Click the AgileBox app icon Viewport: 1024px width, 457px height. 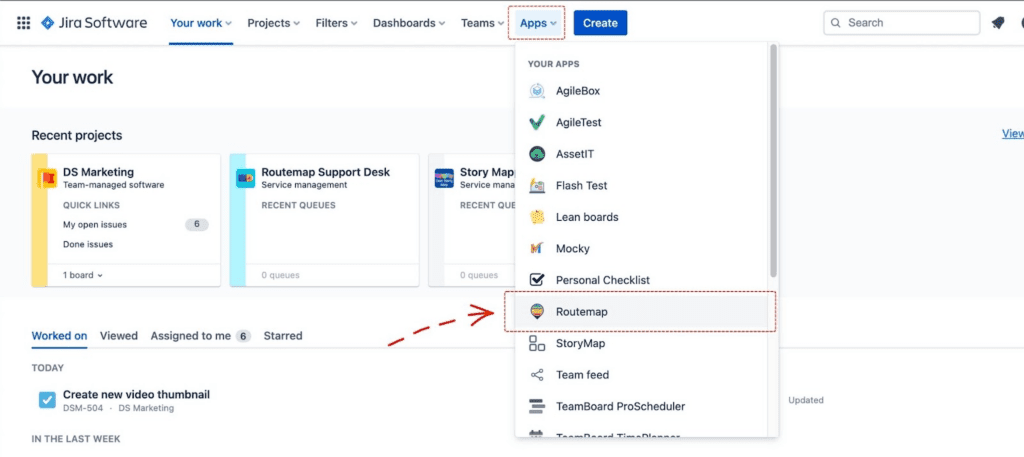(537, 91)
